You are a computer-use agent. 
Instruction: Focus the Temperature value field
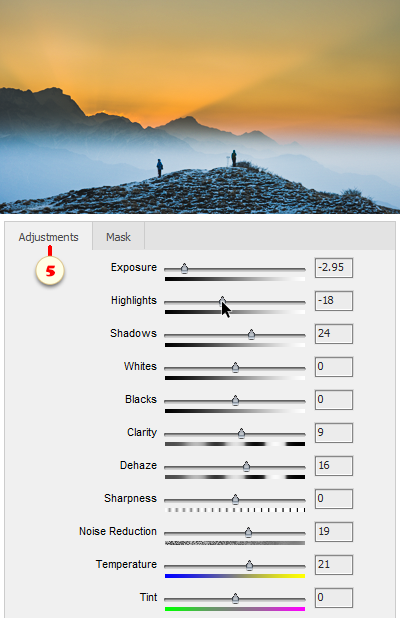click(x=334, y=565)
